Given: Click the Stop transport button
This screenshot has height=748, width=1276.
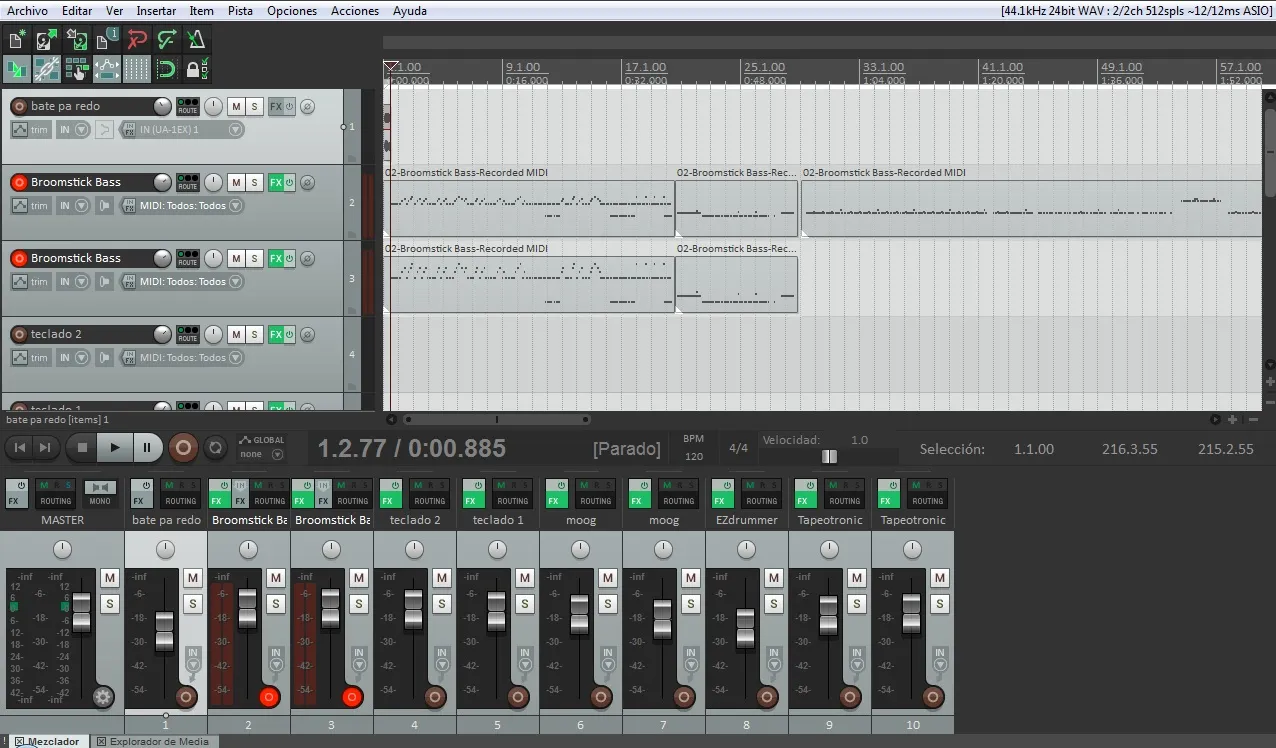Looking at the screenshot, I should [x=83, y=448].
